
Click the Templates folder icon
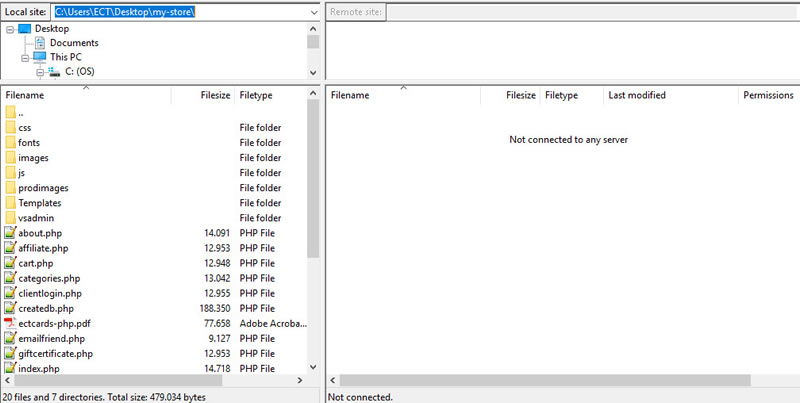10,203
